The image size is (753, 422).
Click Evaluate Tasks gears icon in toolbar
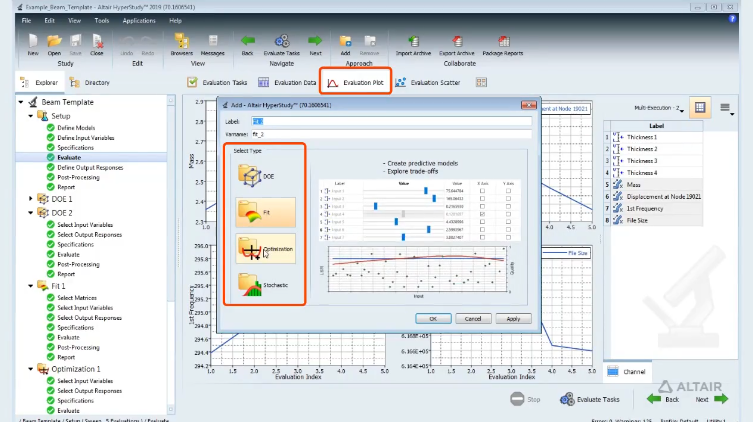[x=282, y=41]
